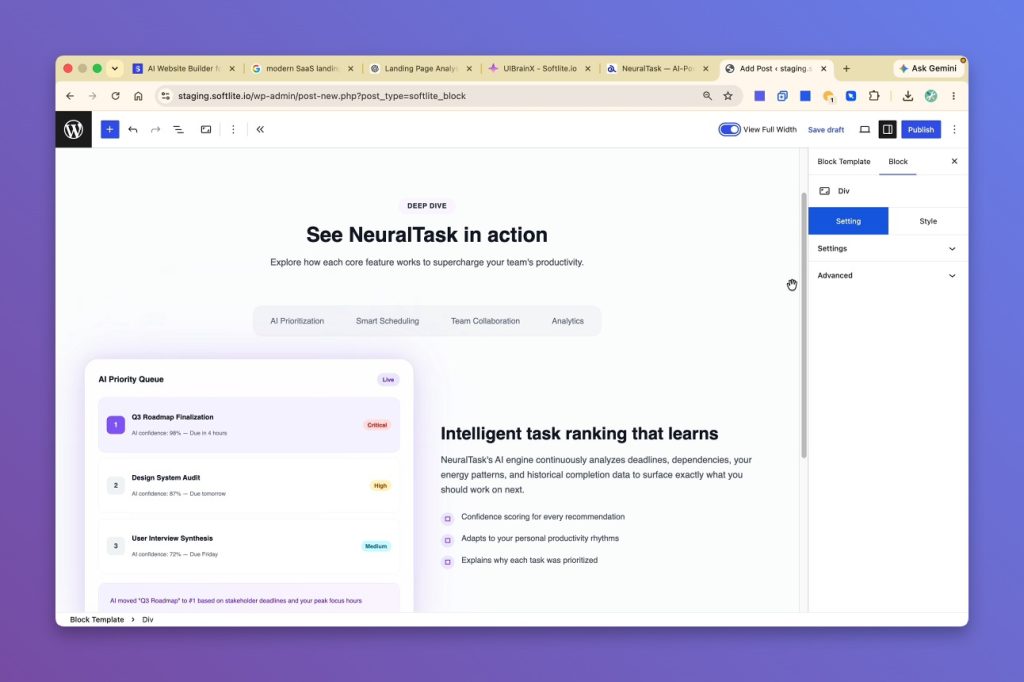
Task: Open the editor Options menu beside Publish
Action: [x=954, y=129]
